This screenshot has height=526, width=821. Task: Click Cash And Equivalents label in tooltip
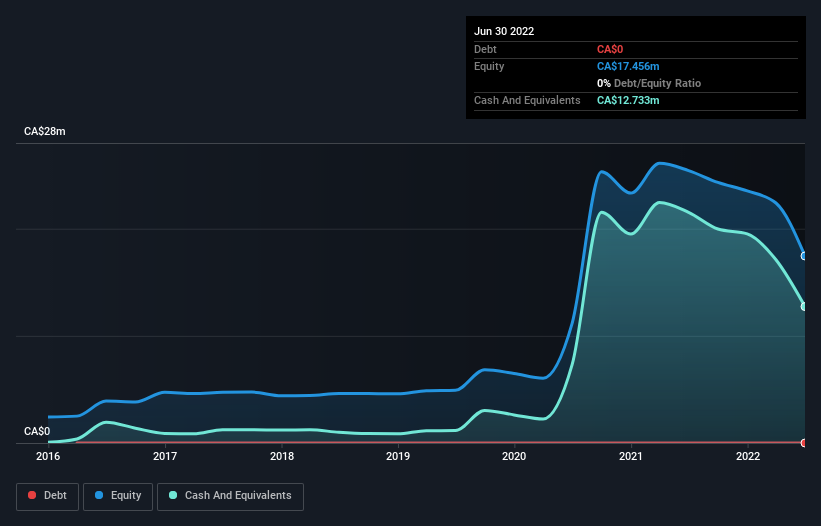pyautogui.click(x=527, y=100)
